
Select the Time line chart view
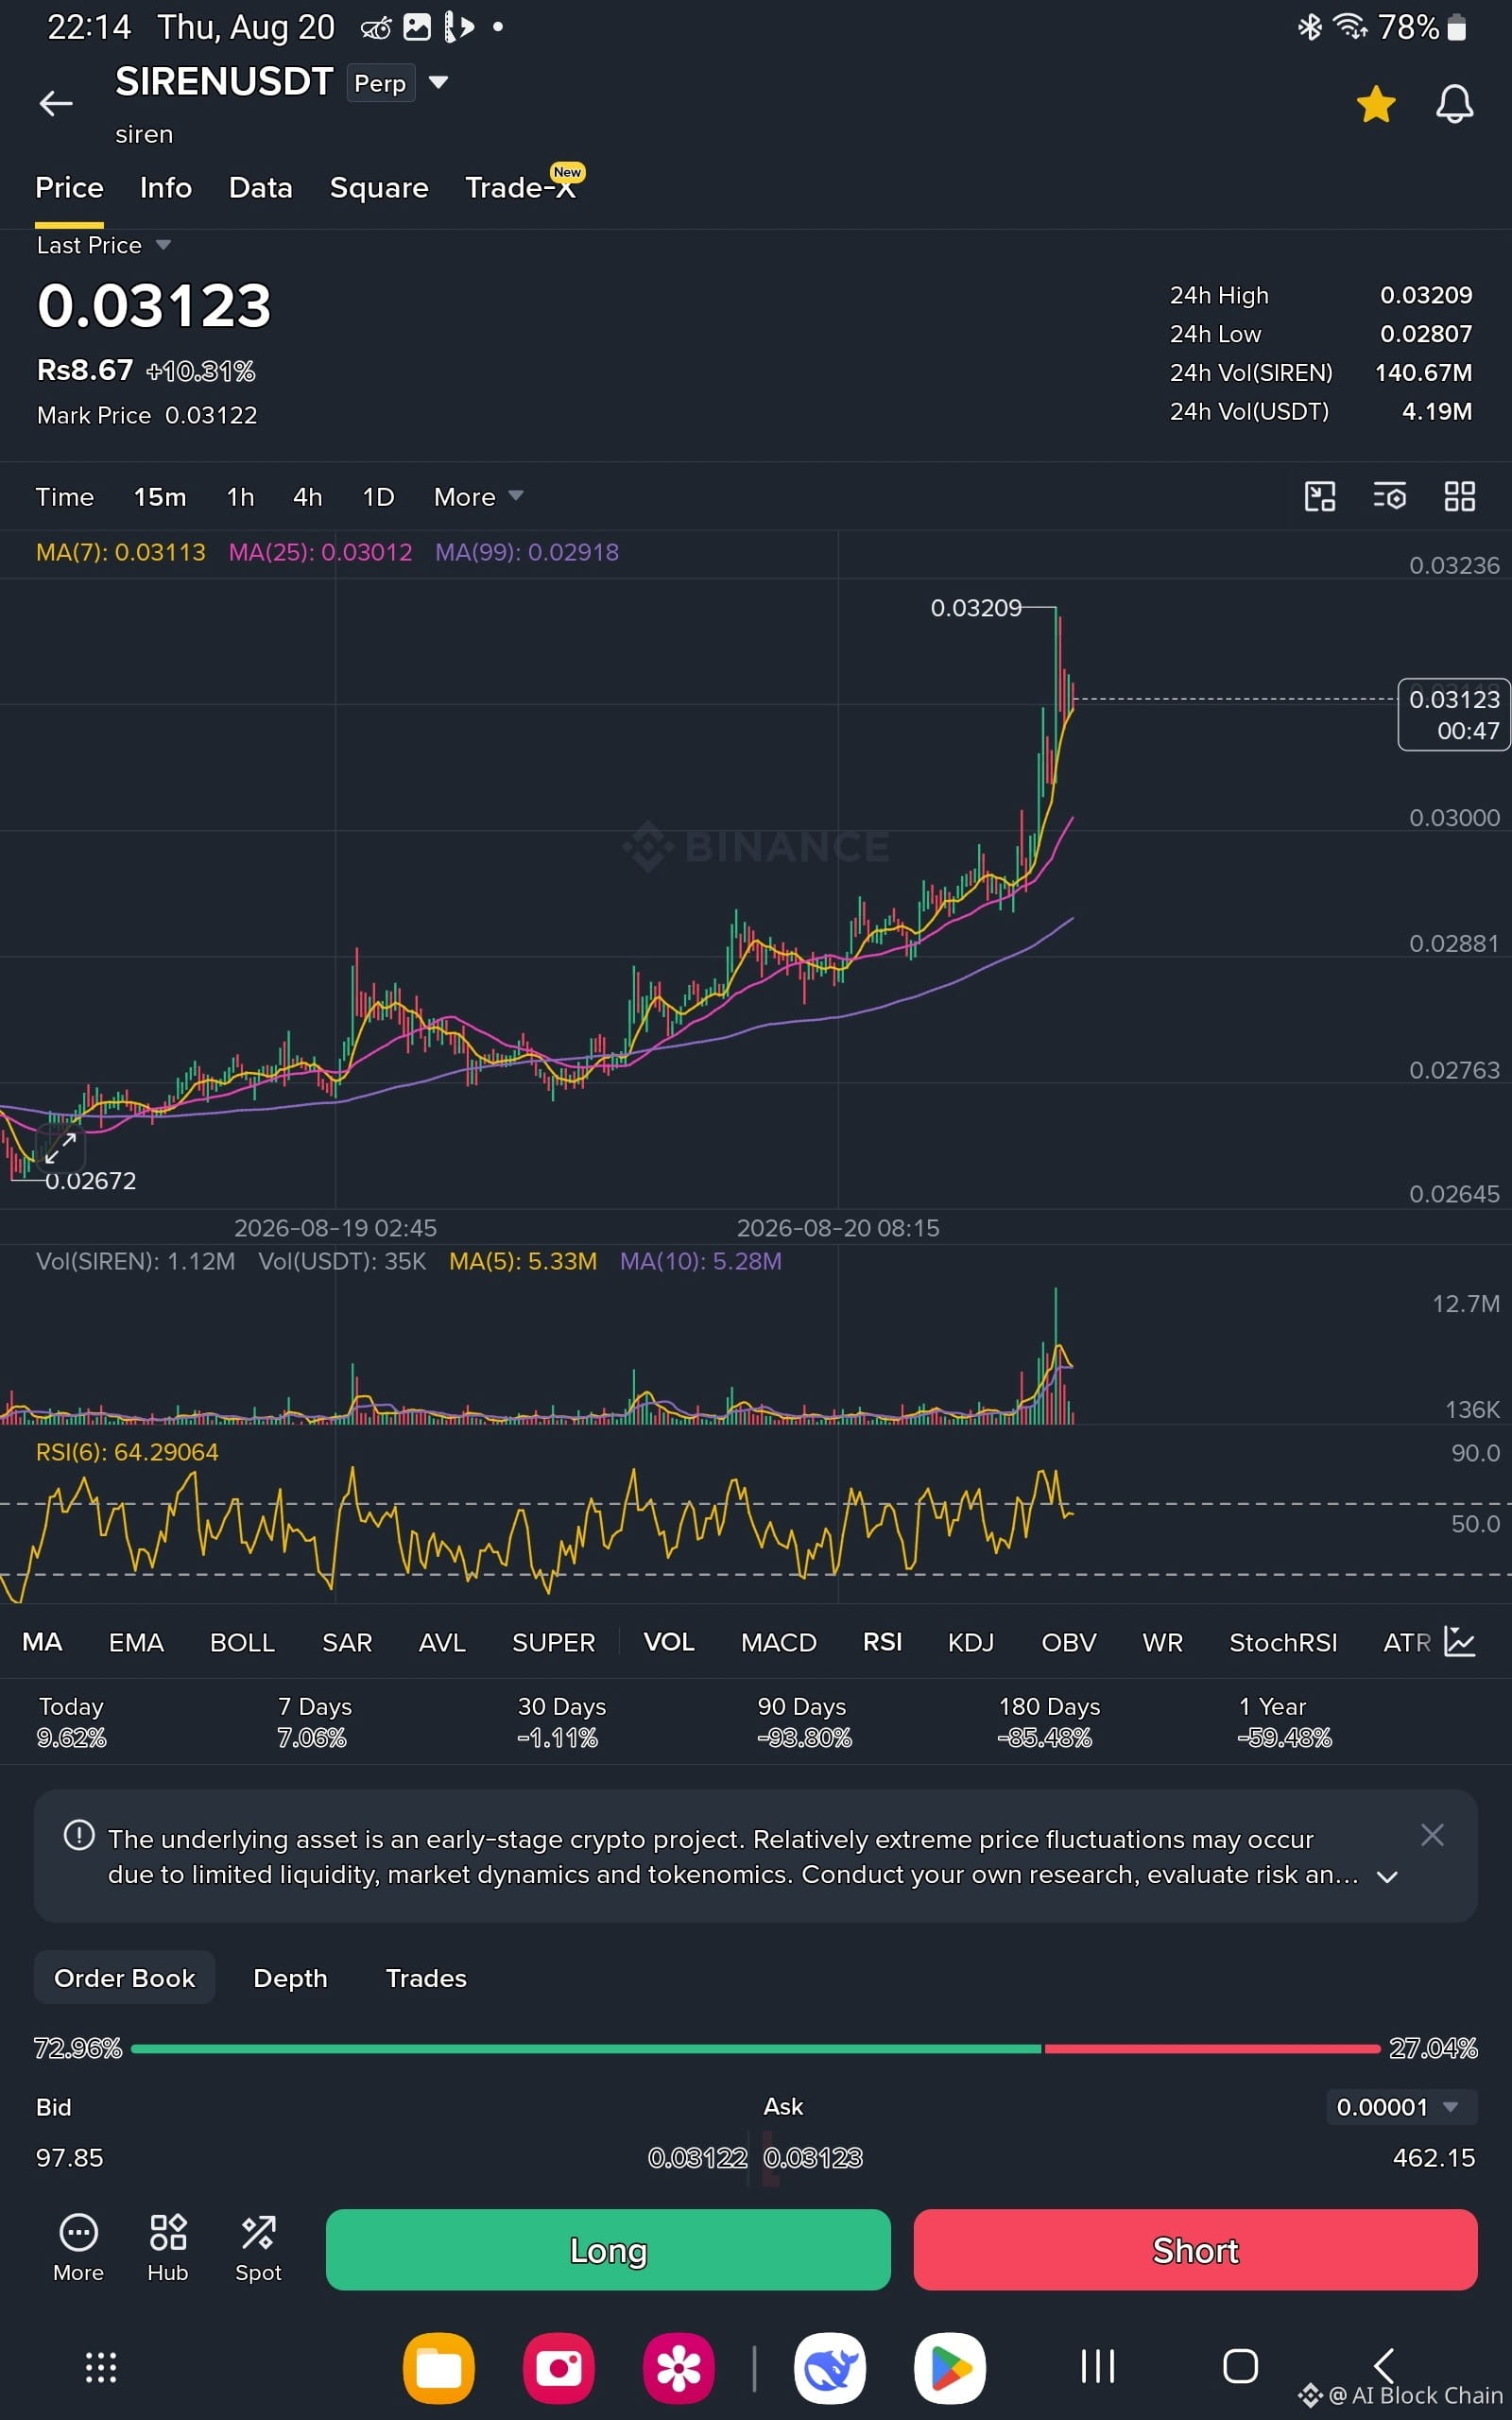pos(65,497)
